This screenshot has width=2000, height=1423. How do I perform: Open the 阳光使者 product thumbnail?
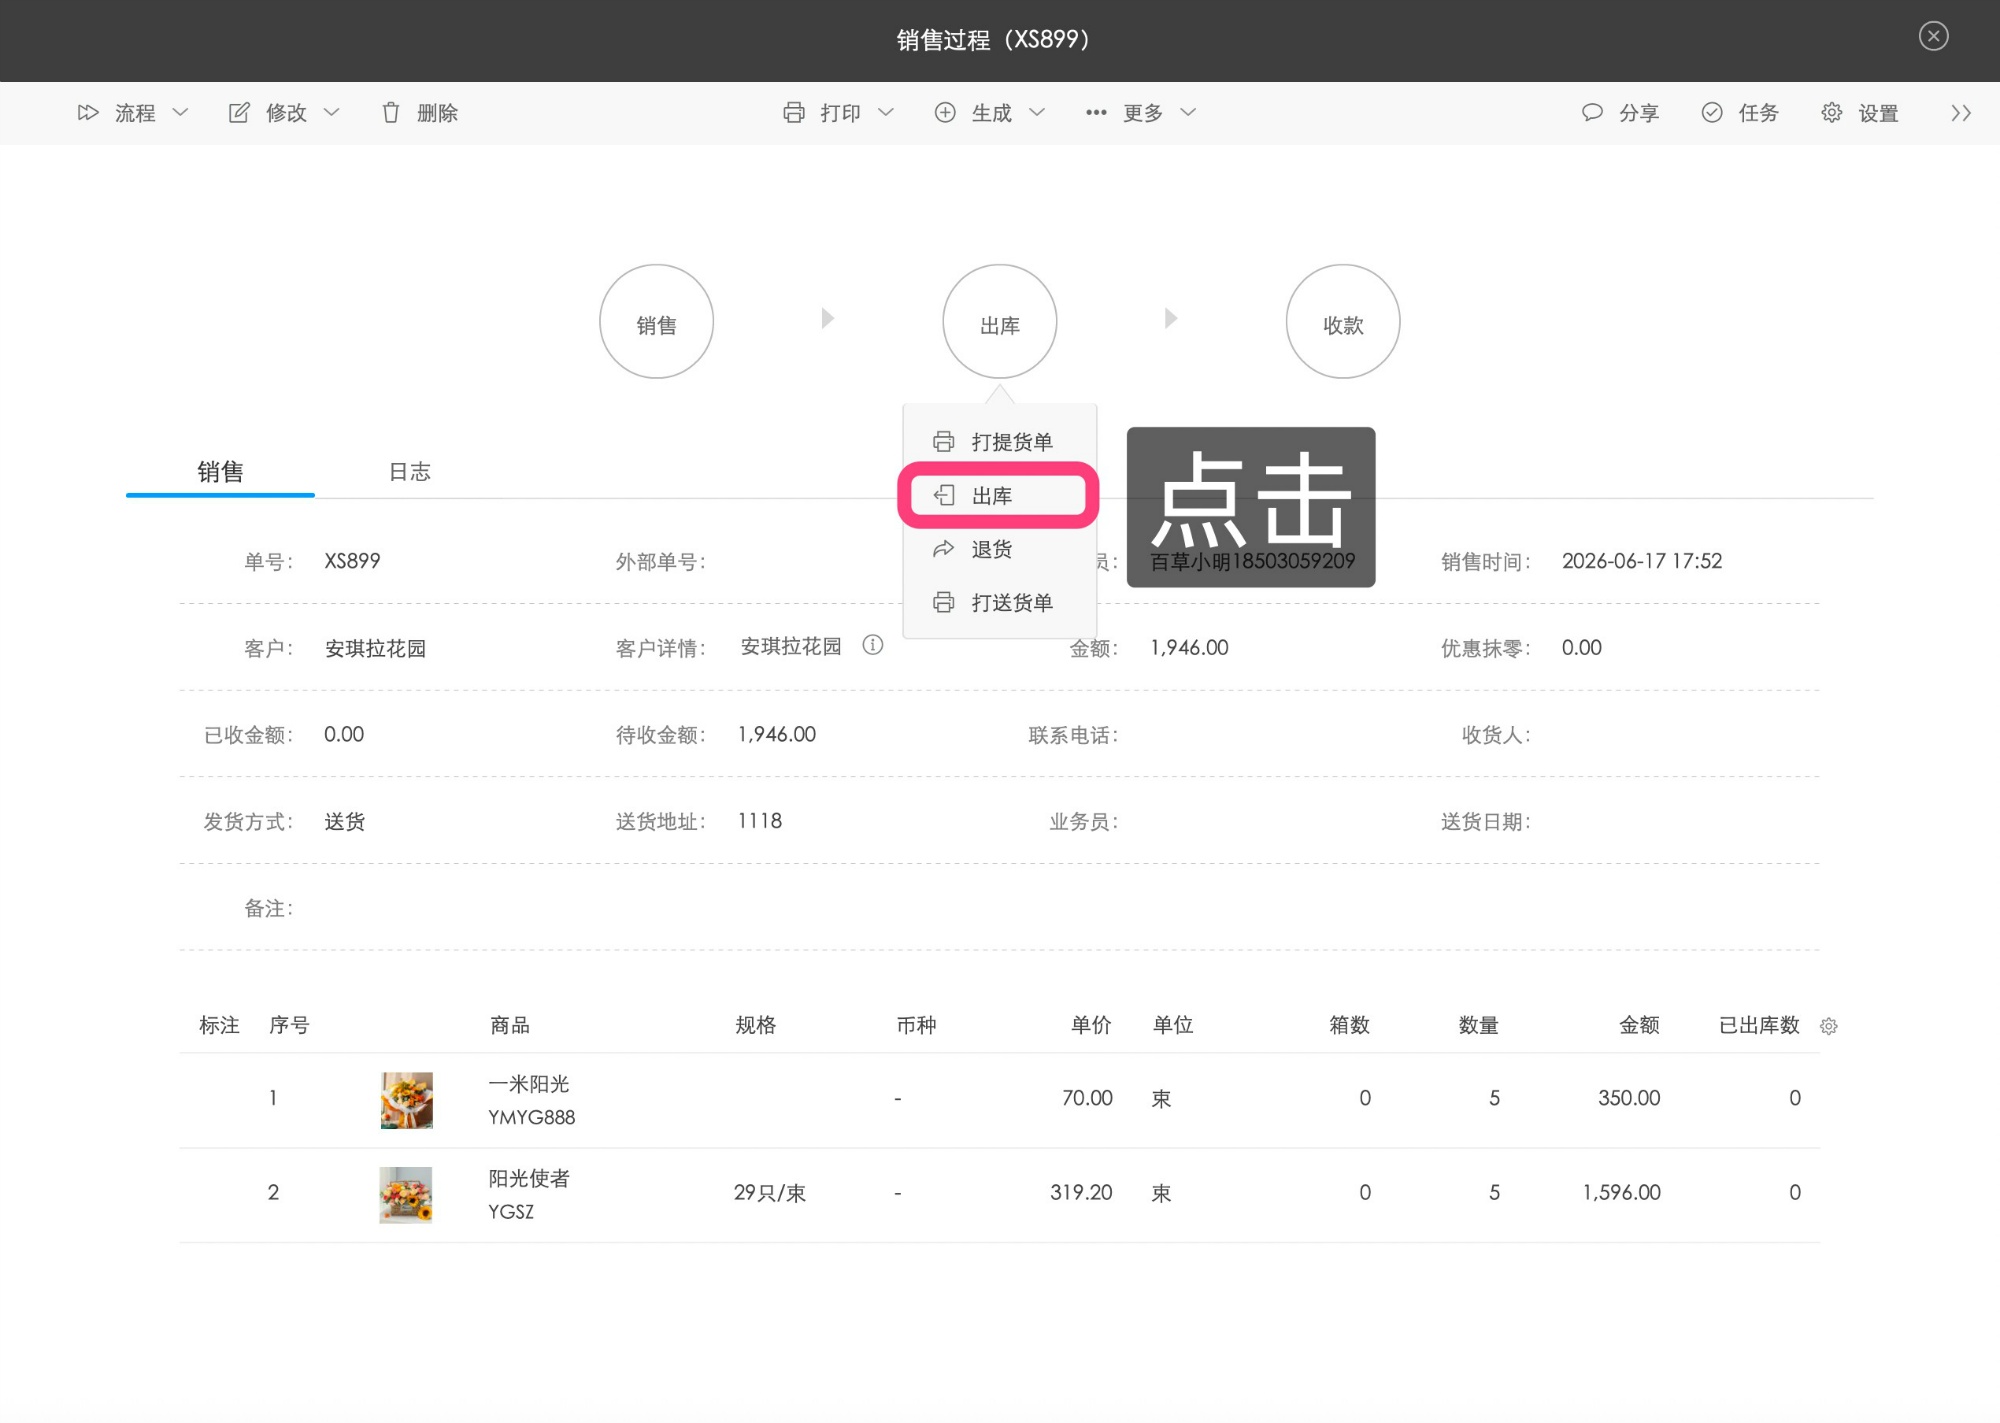click(x=406, y=1195)
